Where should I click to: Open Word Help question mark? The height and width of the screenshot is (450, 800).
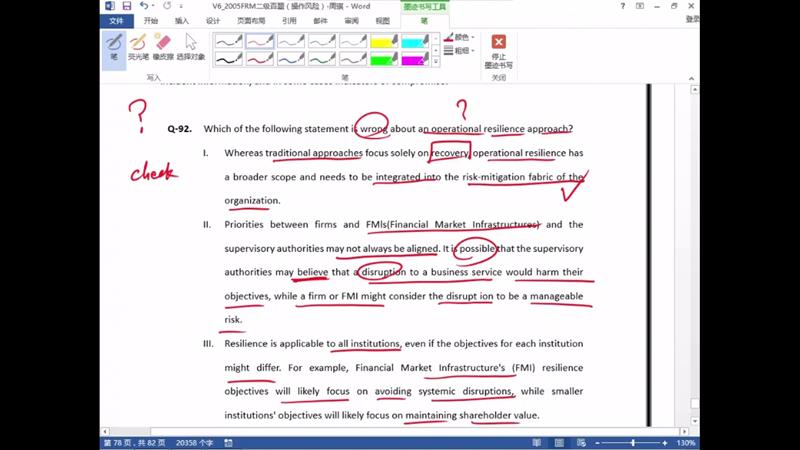click(622, 6)
